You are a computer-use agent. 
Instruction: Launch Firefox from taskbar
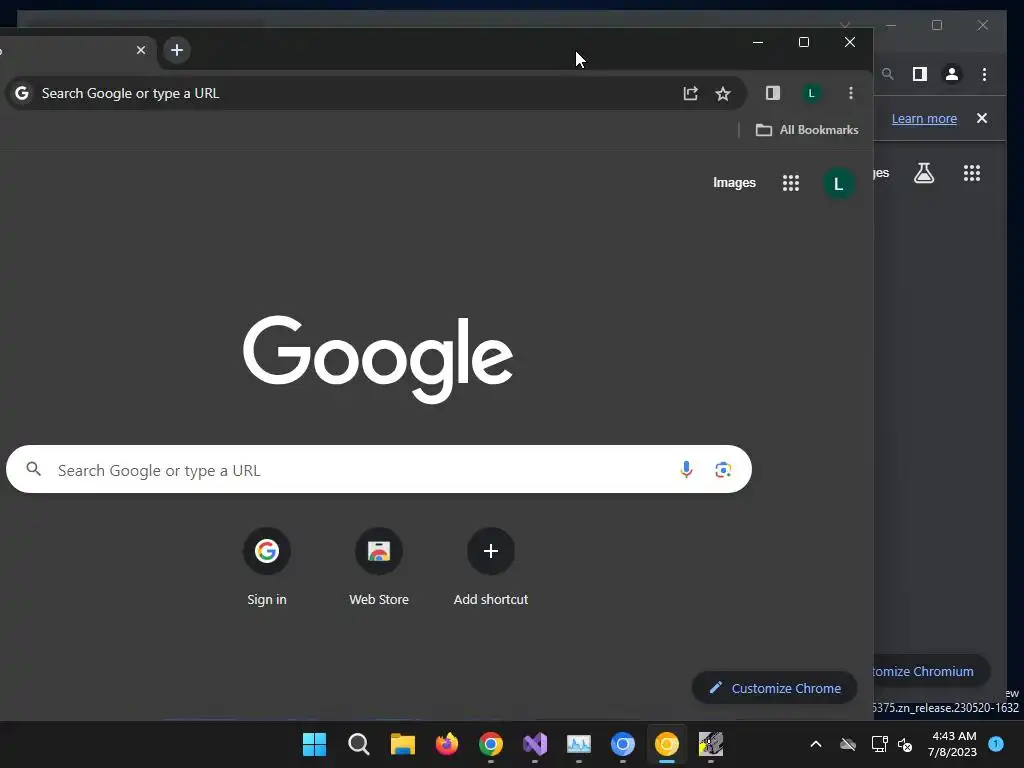click(x=447, y=744)
